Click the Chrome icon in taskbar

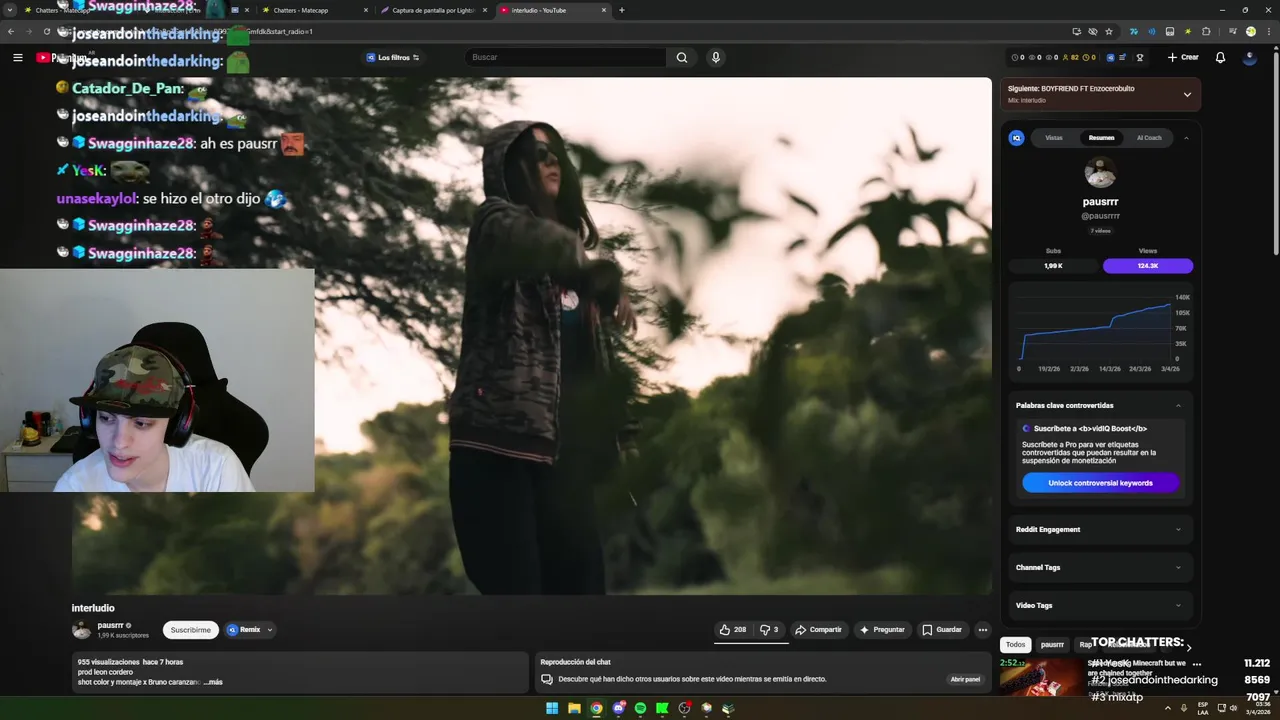[x=596, y=708]
